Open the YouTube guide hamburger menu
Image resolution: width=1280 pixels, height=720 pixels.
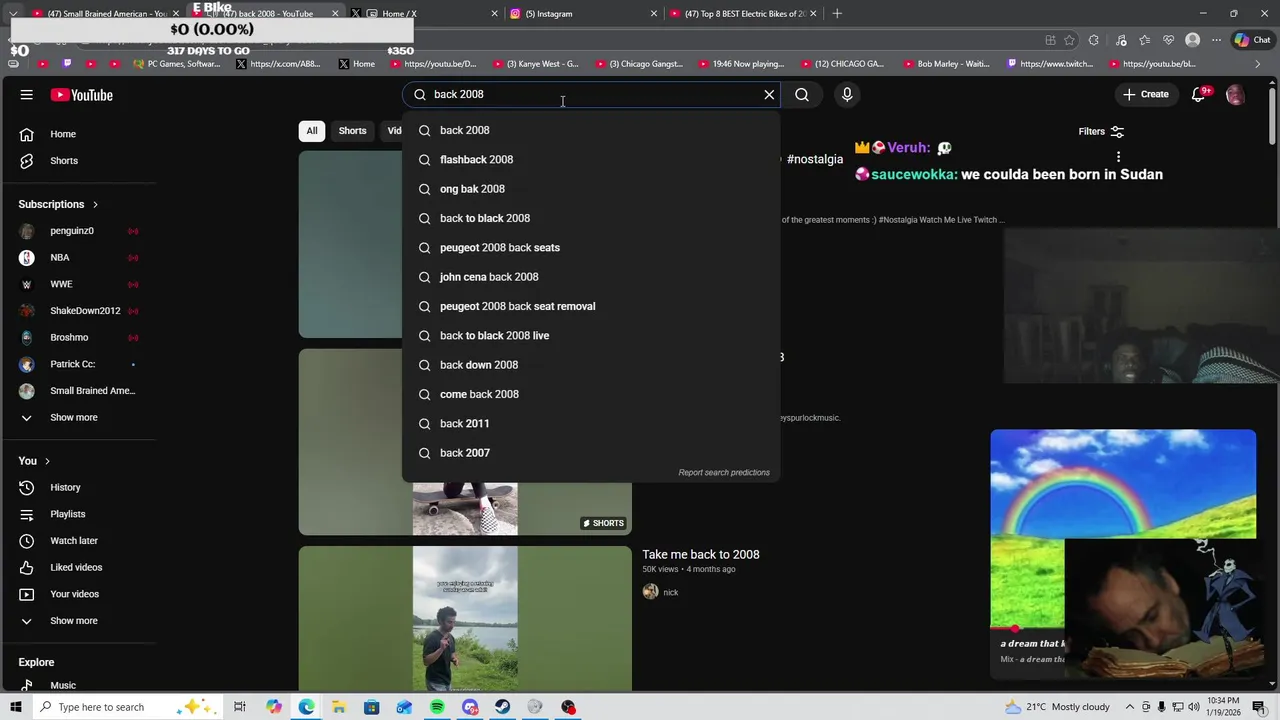26,95
